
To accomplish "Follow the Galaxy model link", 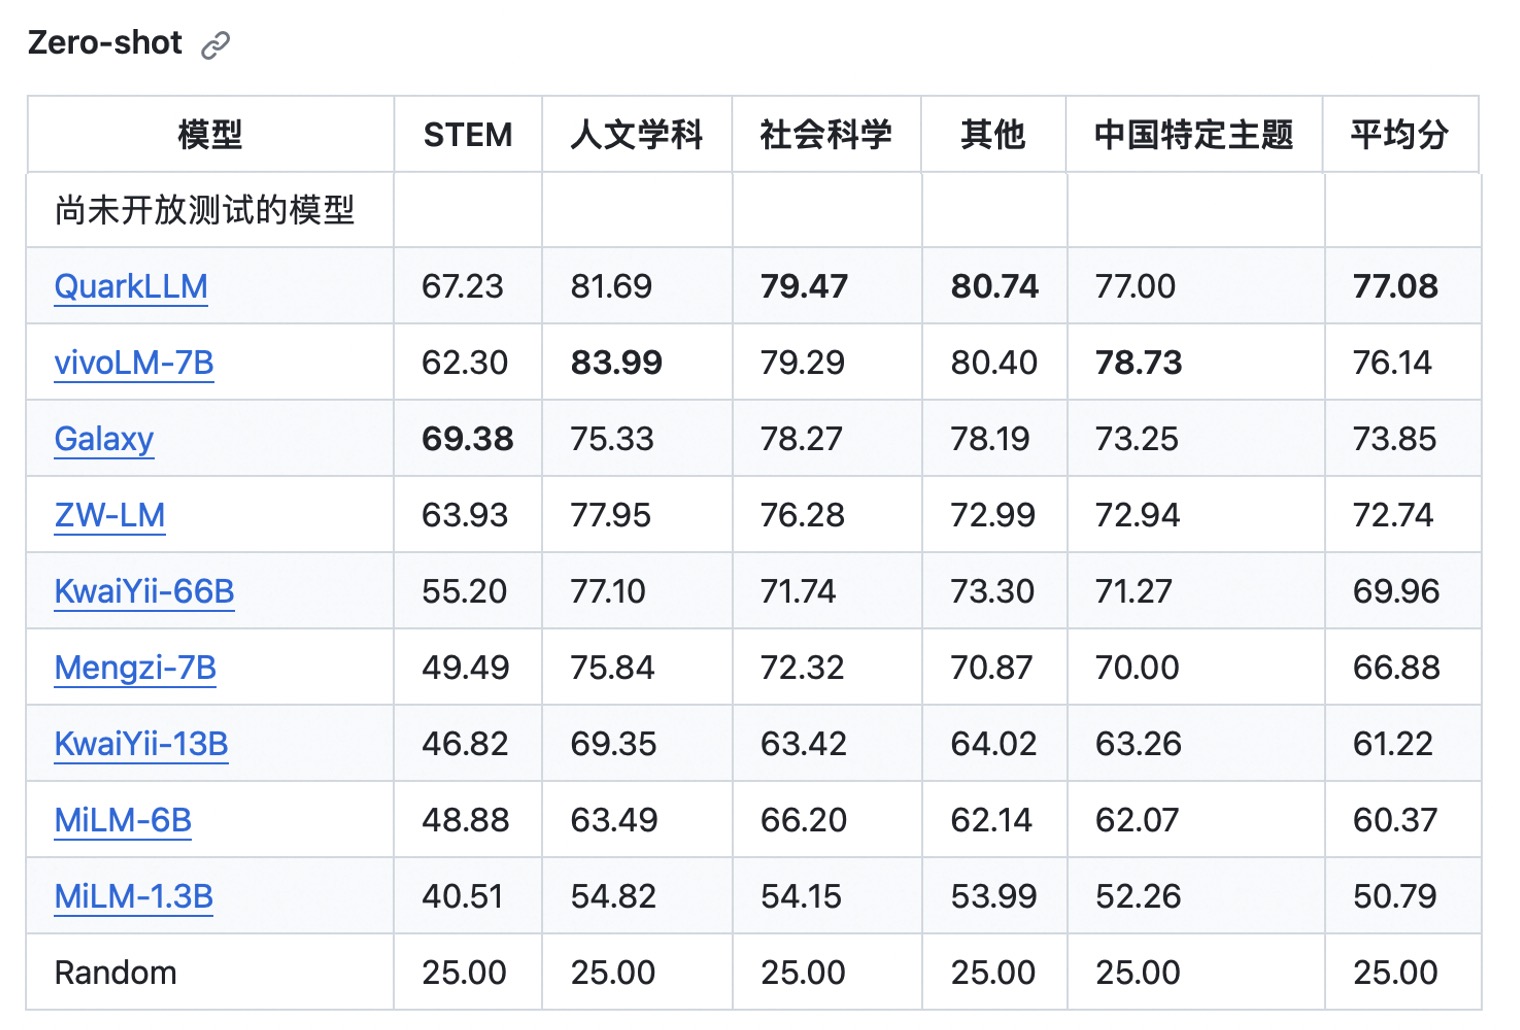I will (104, 438).
